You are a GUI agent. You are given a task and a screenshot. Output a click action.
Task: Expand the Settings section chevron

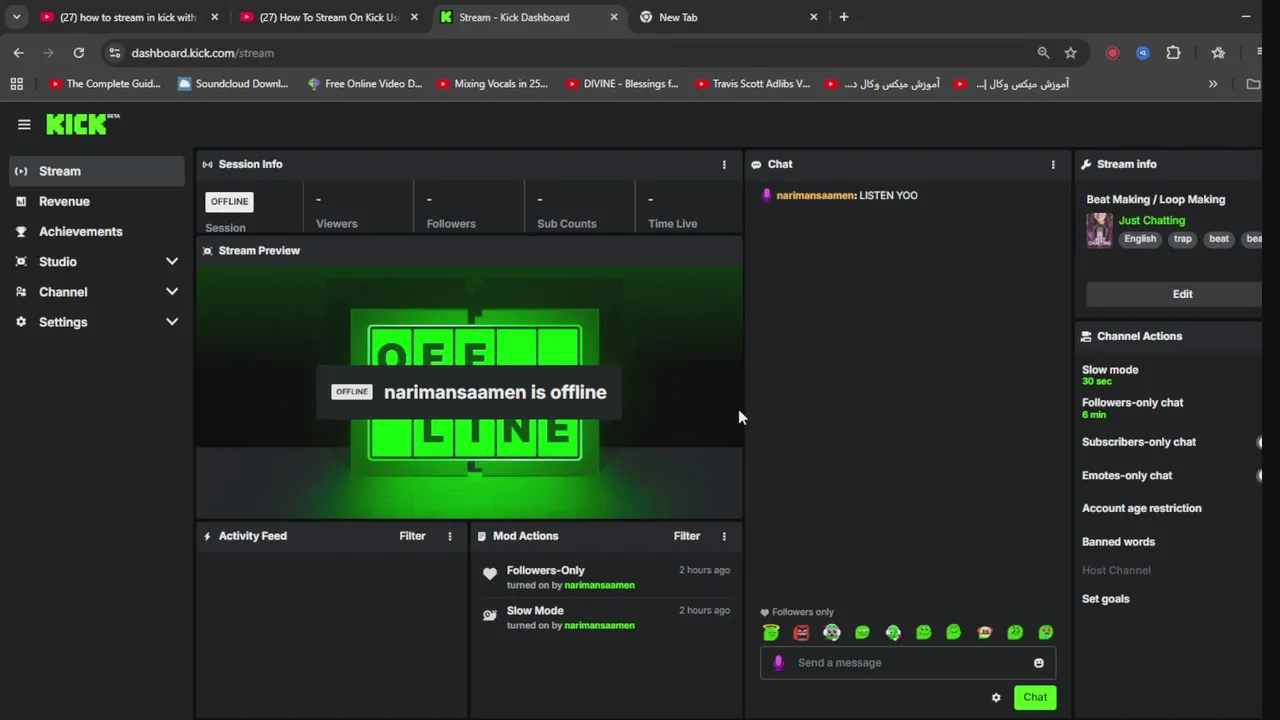171,321
